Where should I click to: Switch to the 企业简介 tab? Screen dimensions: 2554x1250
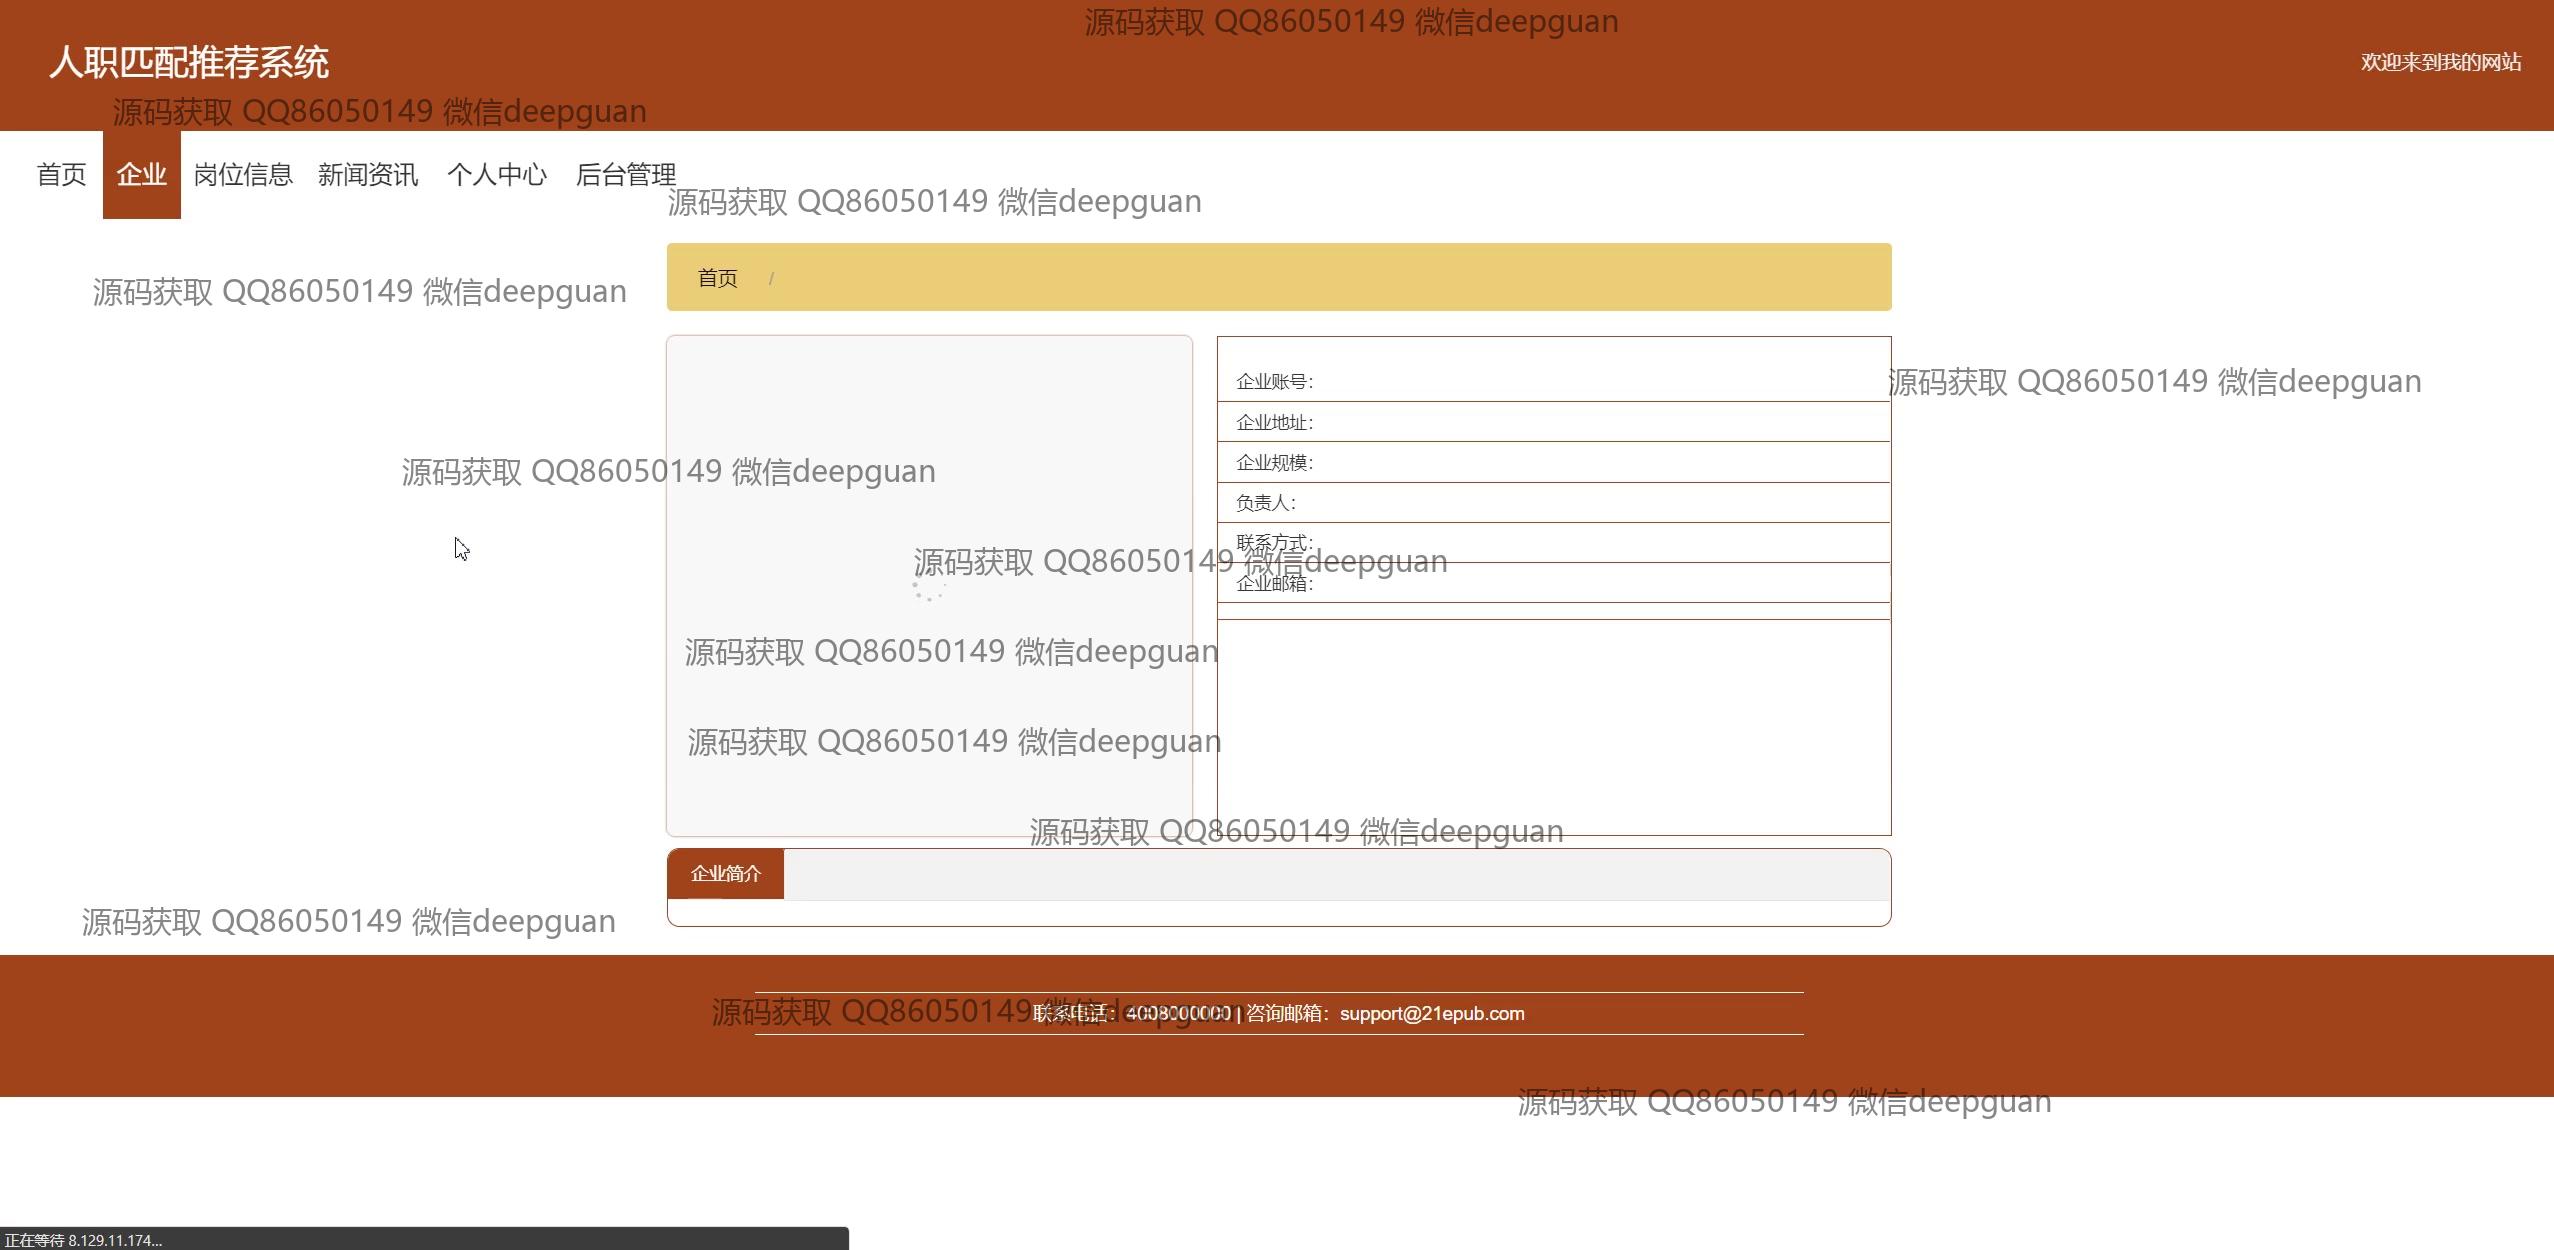(x=725, y=874)
